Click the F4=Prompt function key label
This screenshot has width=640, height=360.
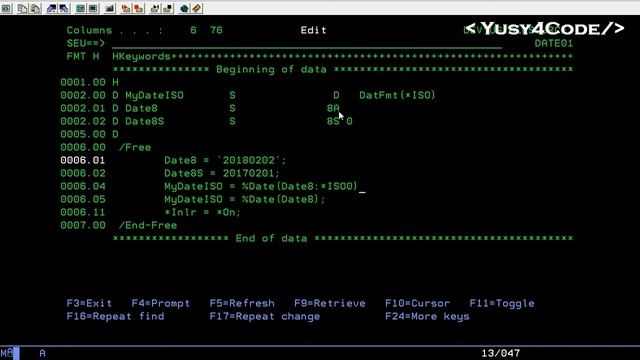point(161,303)
